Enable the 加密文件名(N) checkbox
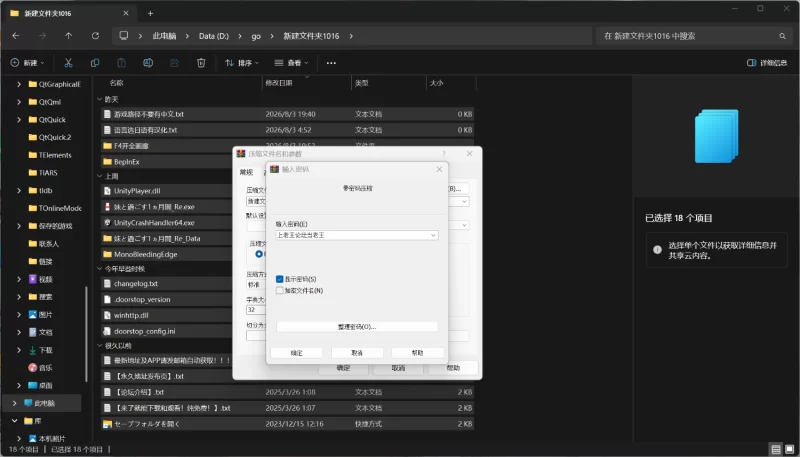This screenshot has height=457, width=800. click(x=279, y=291)
